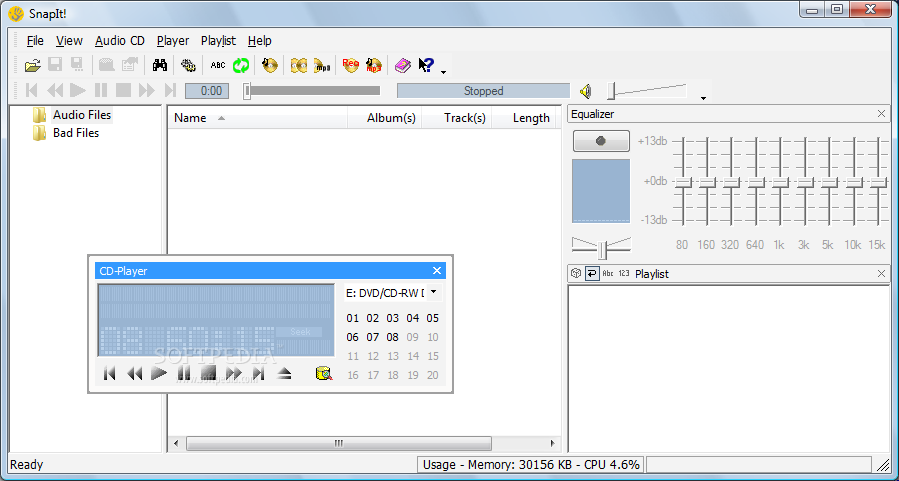Screen dimensions: 899x481
Task: Open the Playlist menu
Action: 218,41
